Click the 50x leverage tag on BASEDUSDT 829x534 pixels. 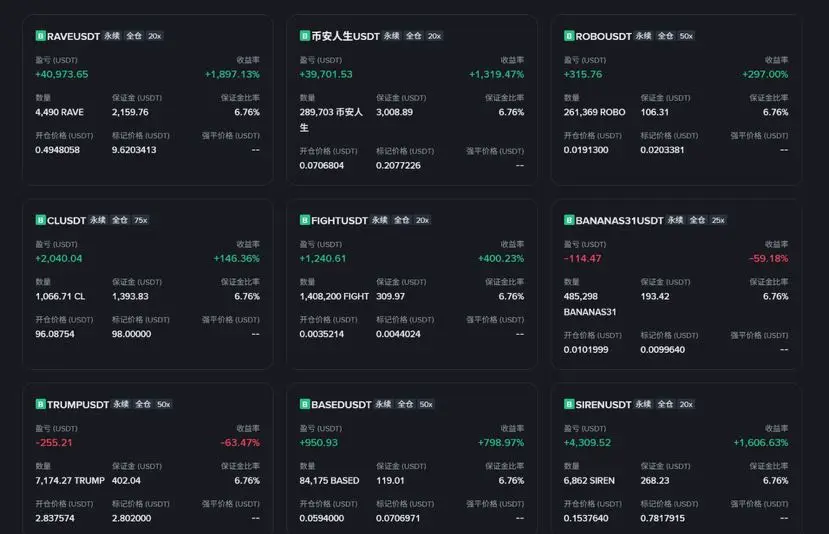426,404
